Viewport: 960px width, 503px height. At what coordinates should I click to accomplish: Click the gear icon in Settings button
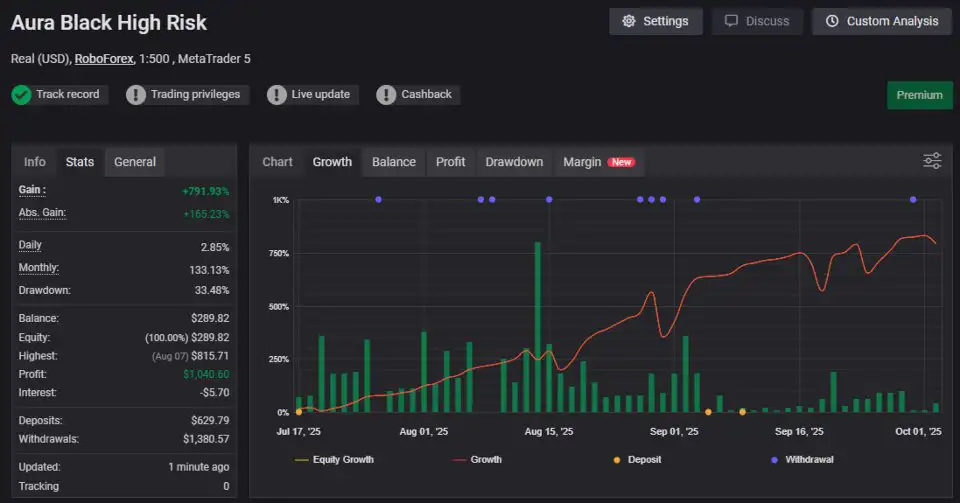click(x=629, y=21)
